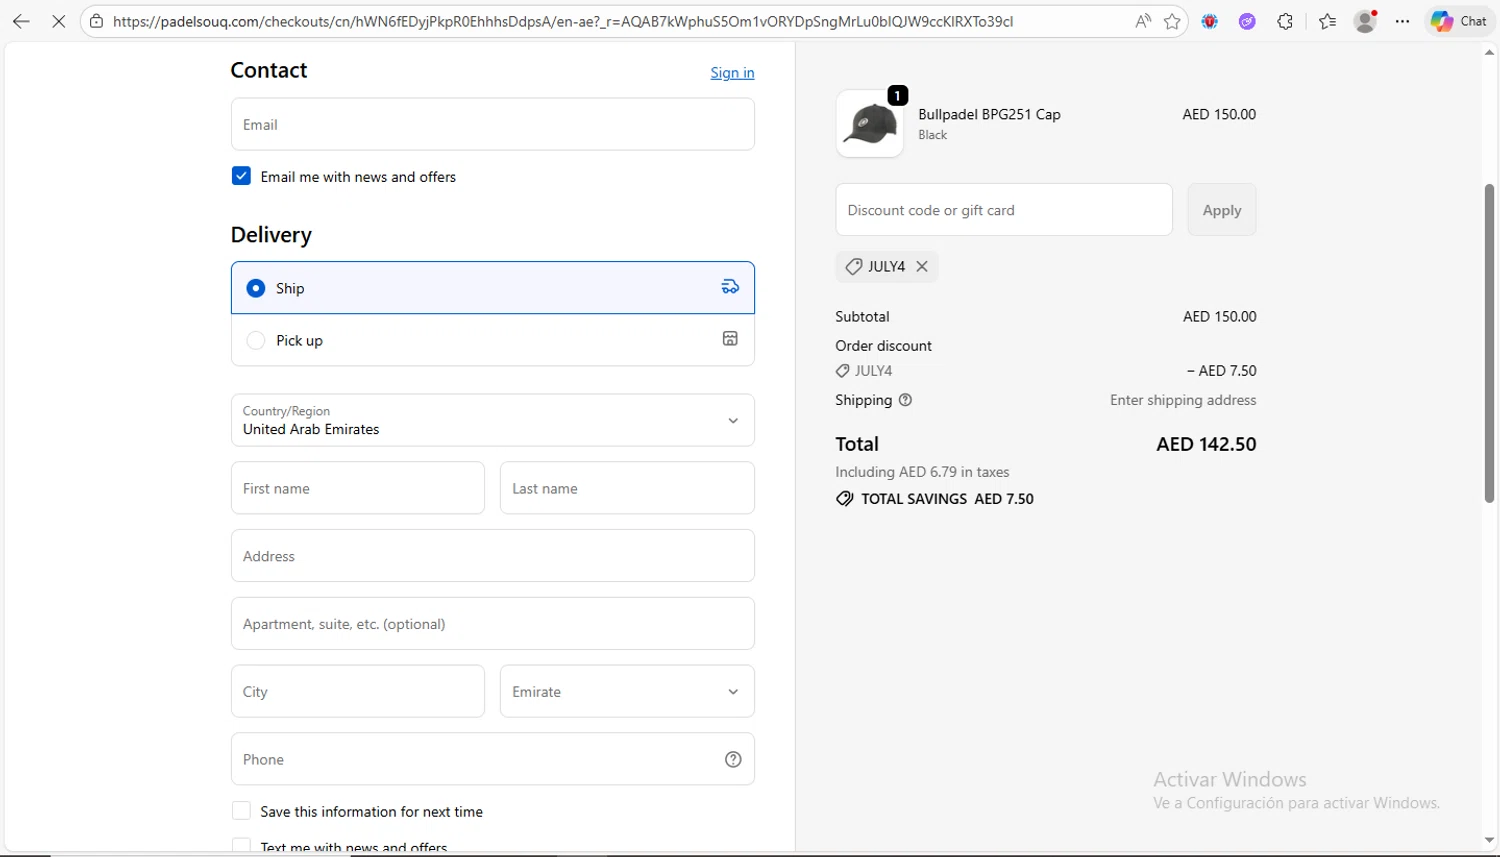
Task: Focus the Address field
Action: (493, 556)
